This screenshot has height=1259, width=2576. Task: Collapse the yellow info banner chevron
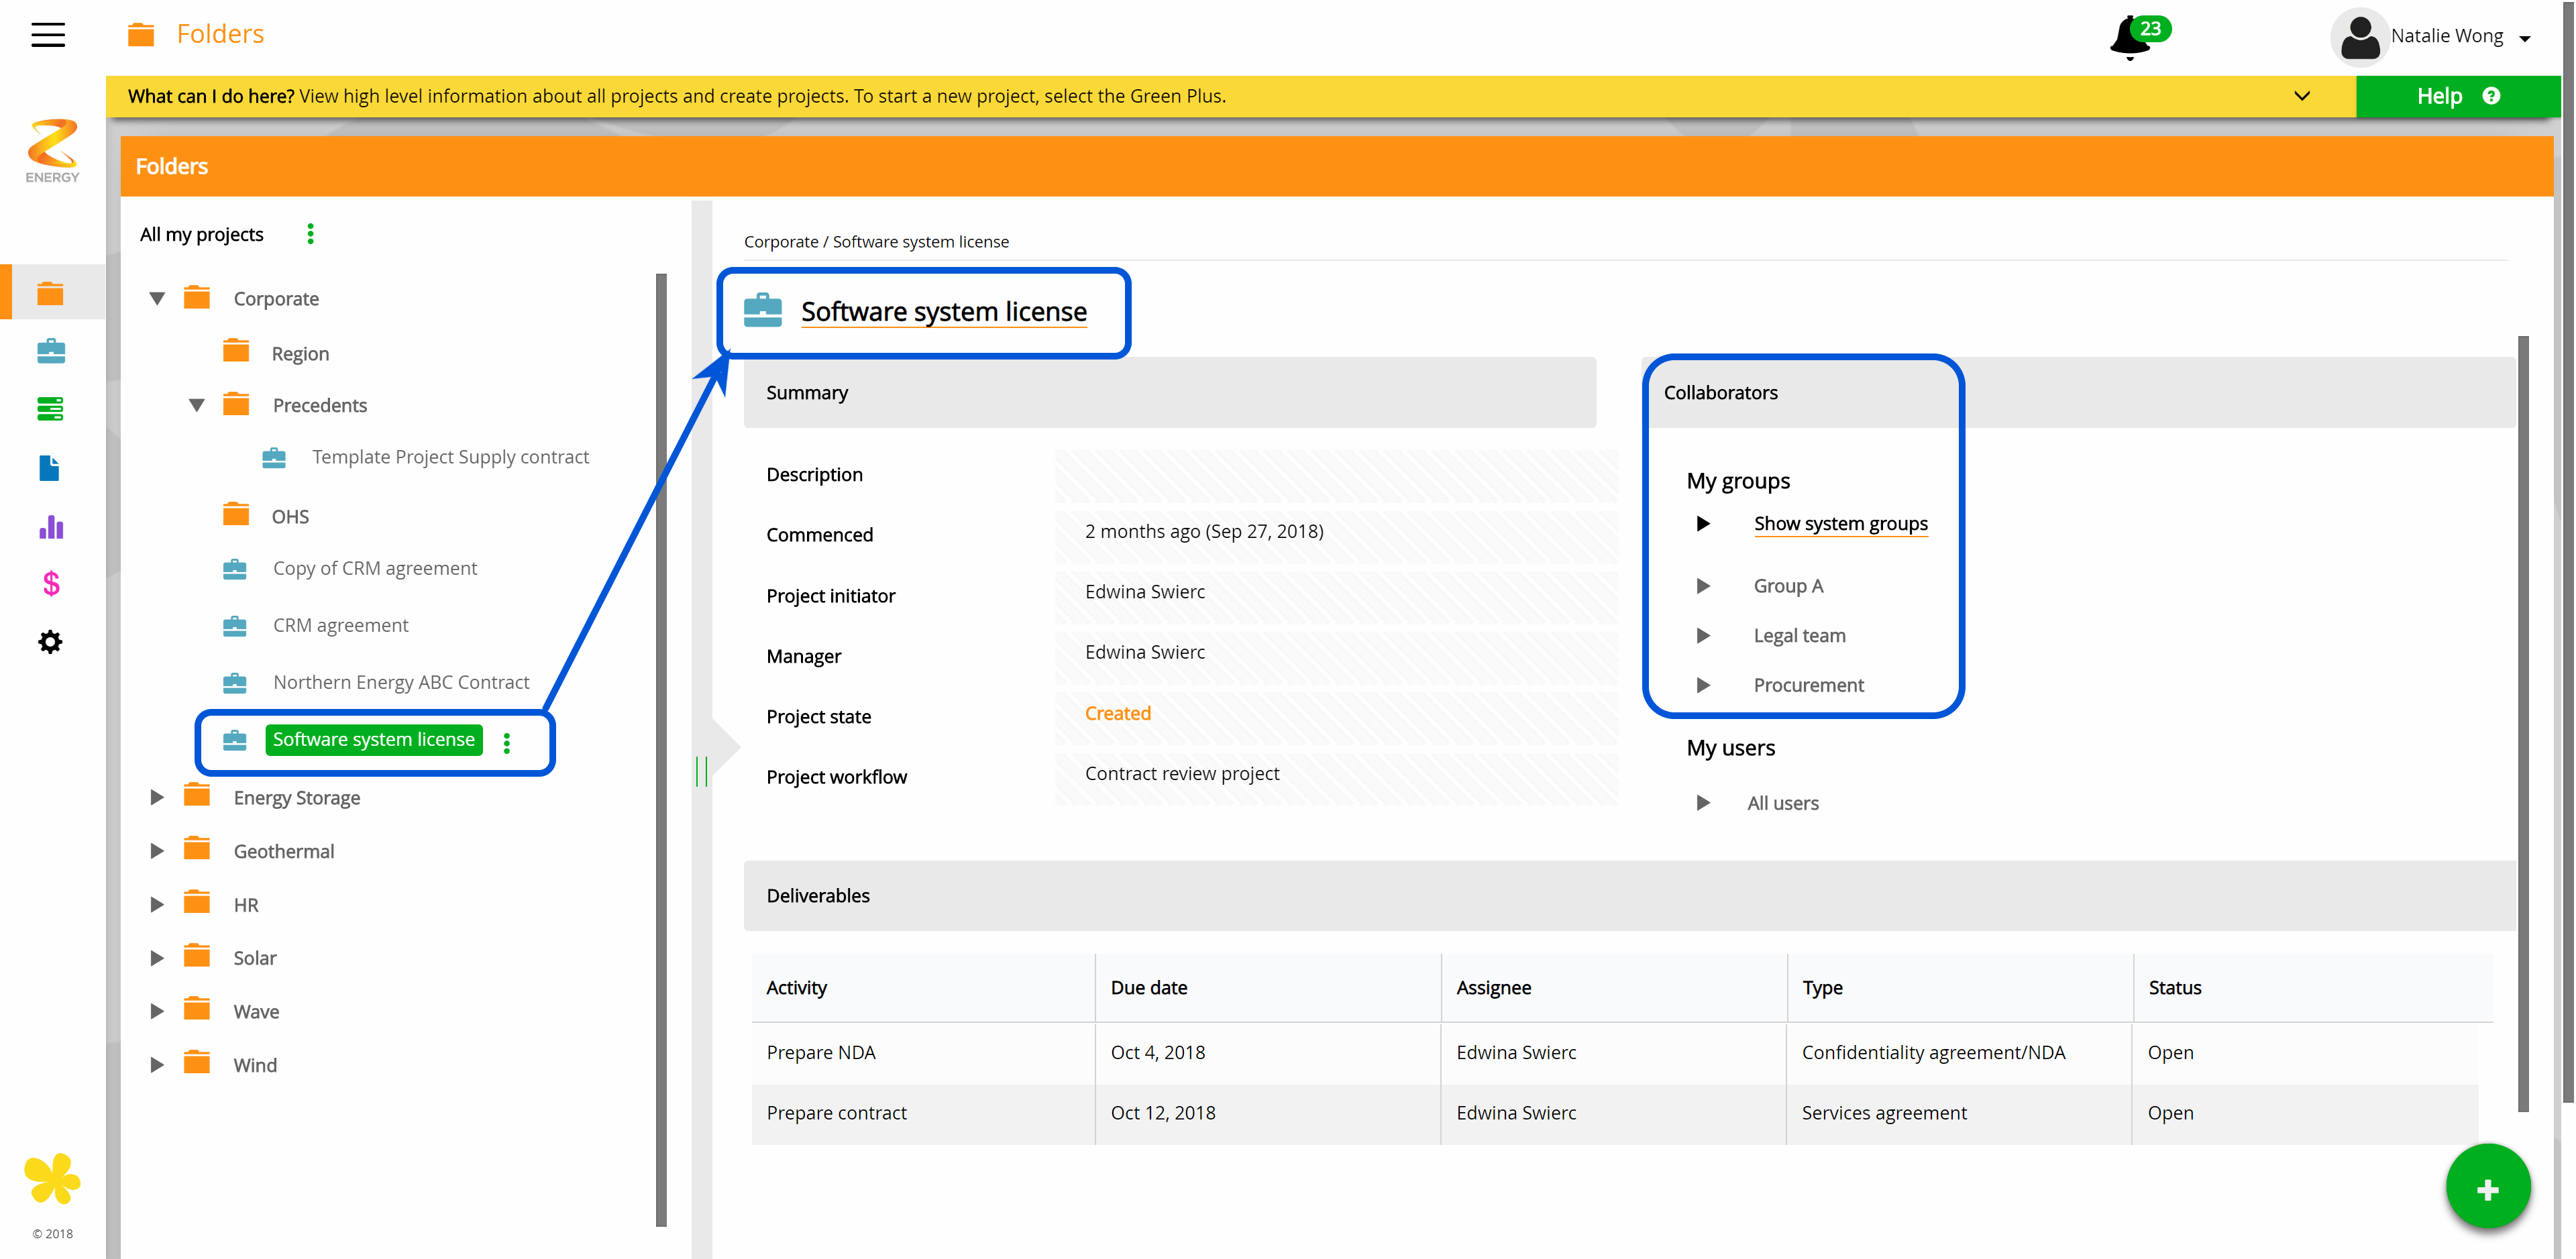tap(2302, 96)
